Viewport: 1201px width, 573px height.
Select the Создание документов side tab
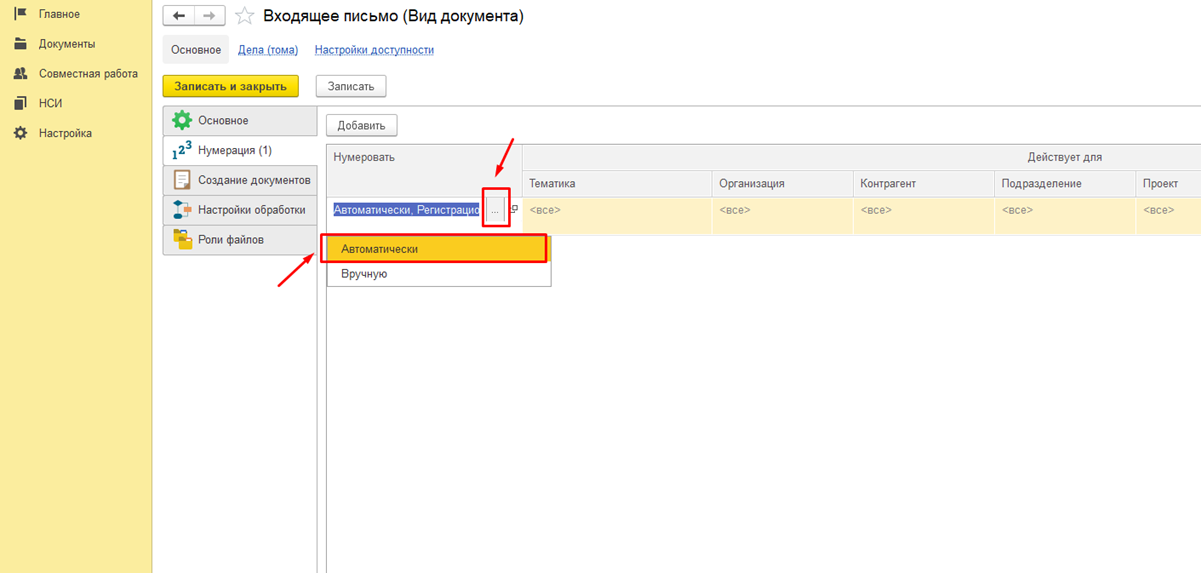[x=240, y=180]
